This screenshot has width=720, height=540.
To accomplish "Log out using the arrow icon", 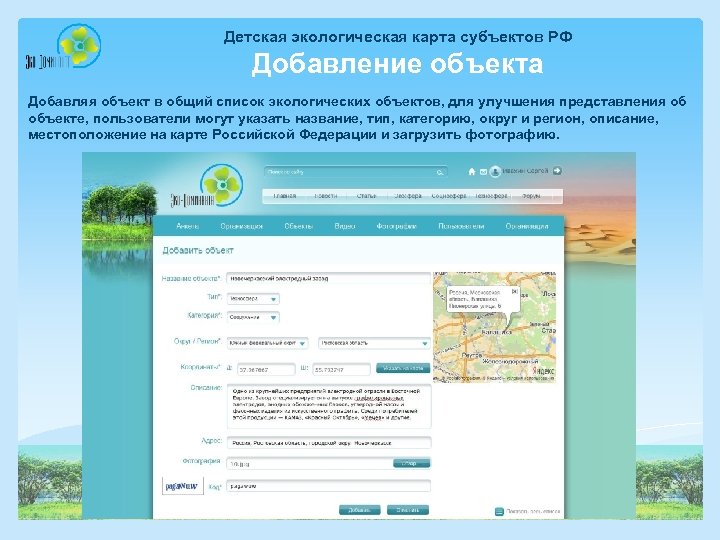I will coord(557,171).
